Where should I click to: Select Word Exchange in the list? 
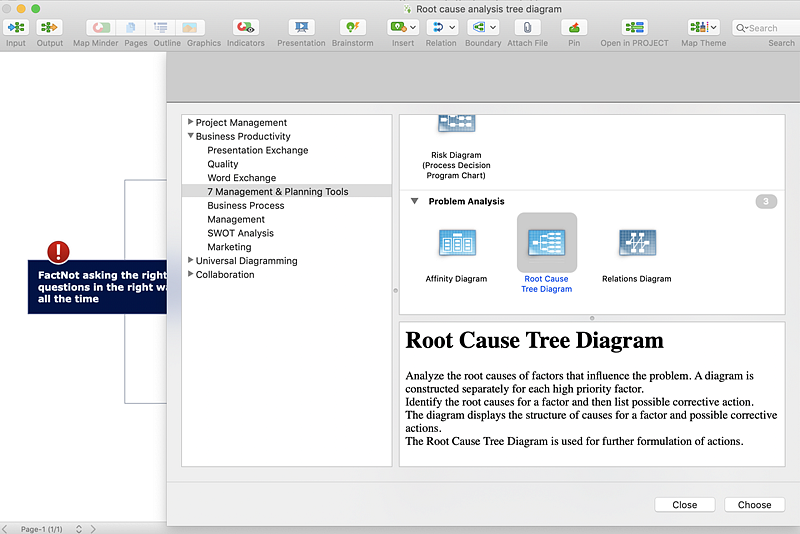click(241, 178)
